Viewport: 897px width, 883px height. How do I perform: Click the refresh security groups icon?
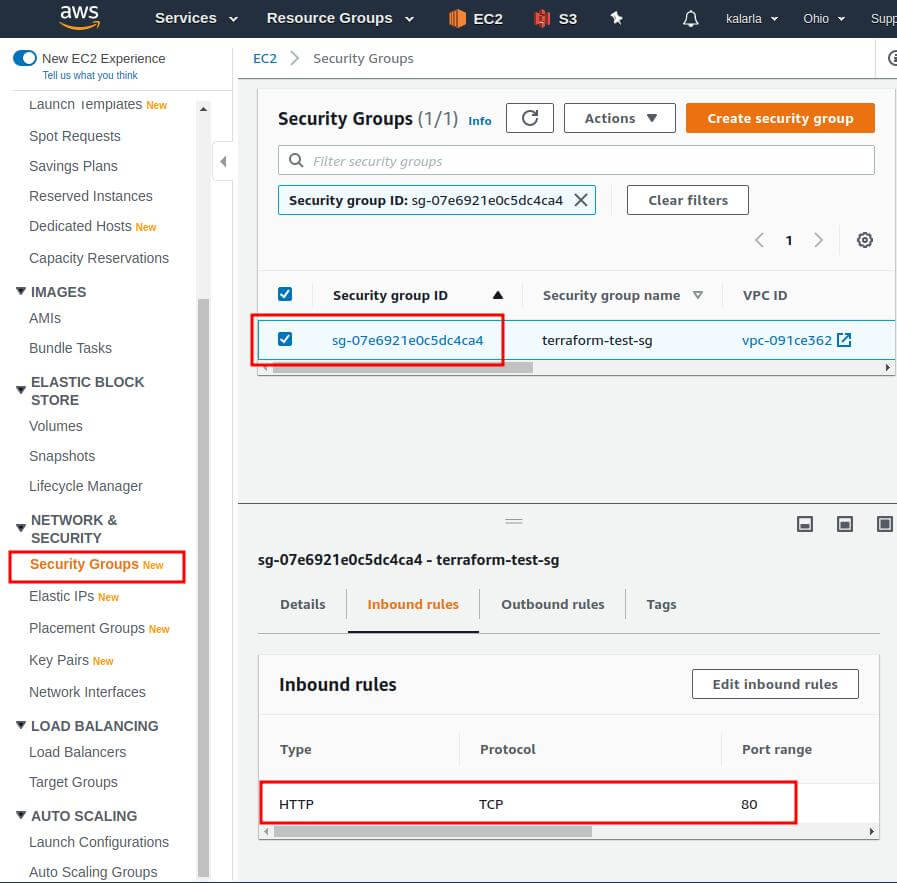(x=530, y=118)
